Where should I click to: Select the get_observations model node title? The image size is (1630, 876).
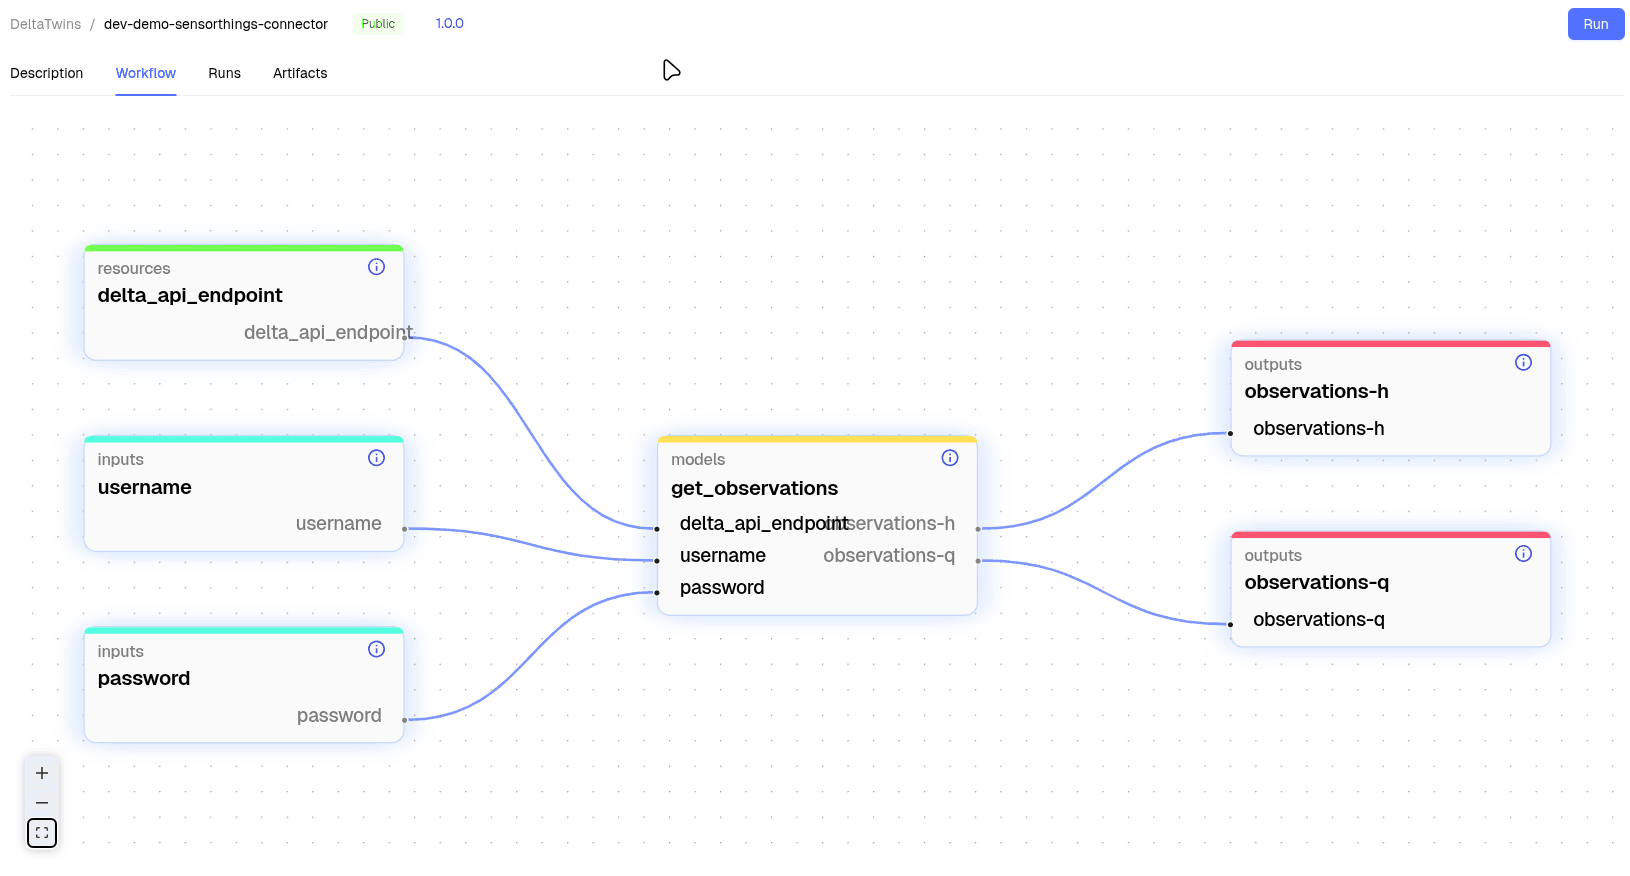pyautogui.click(x=754, y=488)
